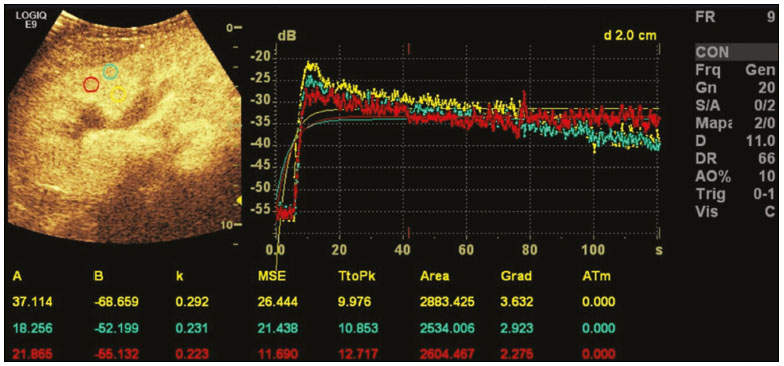Click the red TtoPk value 12.717
784x366 pixels.
coord(358,354)
